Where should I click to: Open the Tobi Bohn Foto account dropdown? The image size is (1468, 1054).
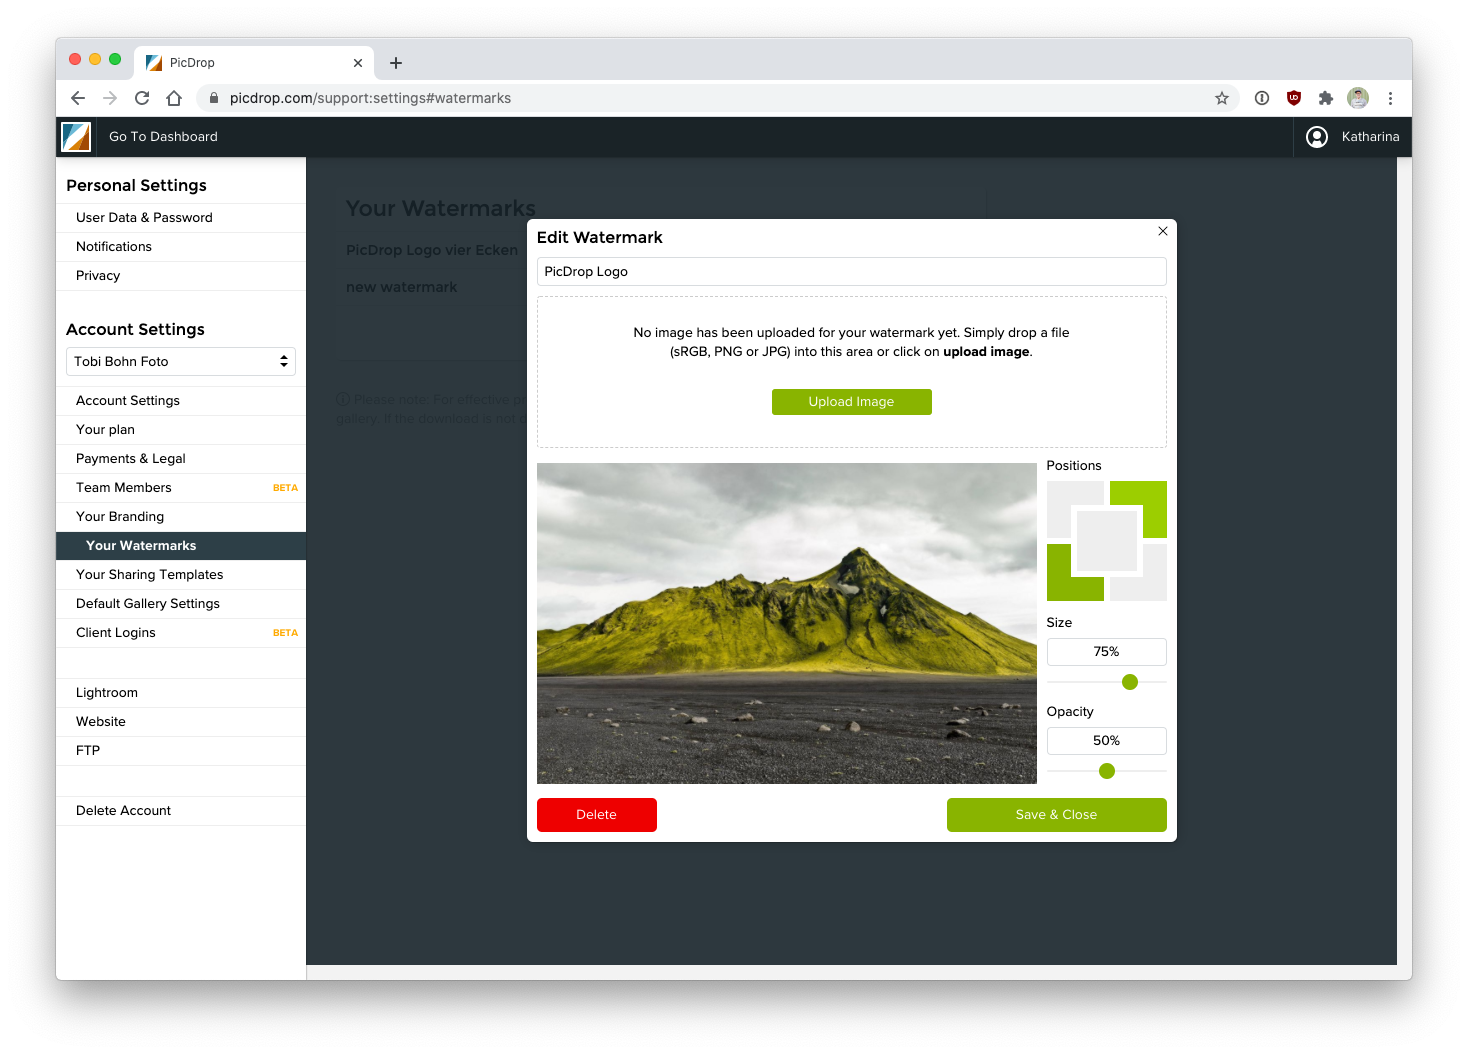pos(181,361)
